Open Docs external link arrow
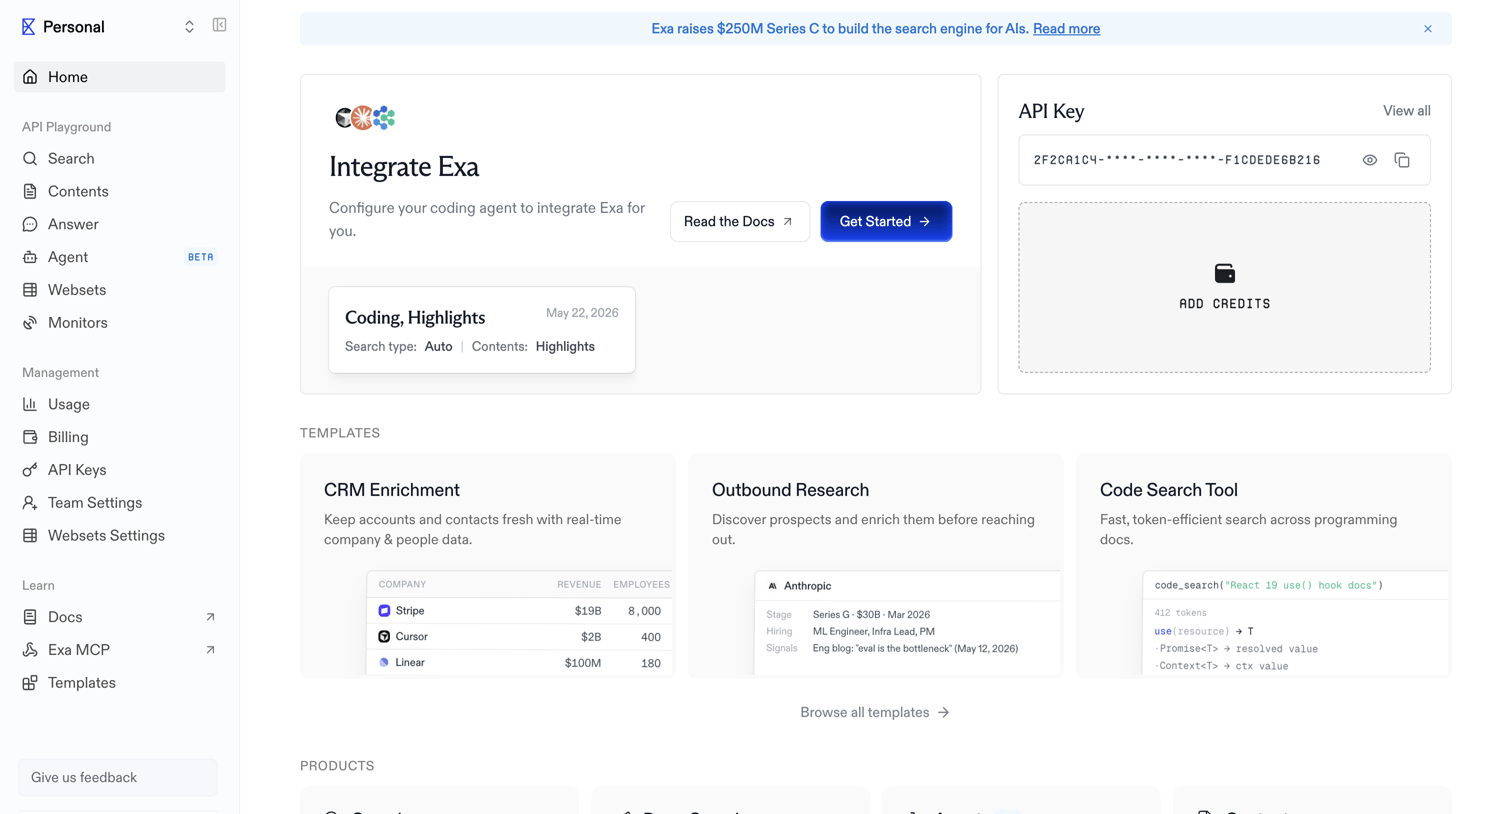 pos(210,617)
